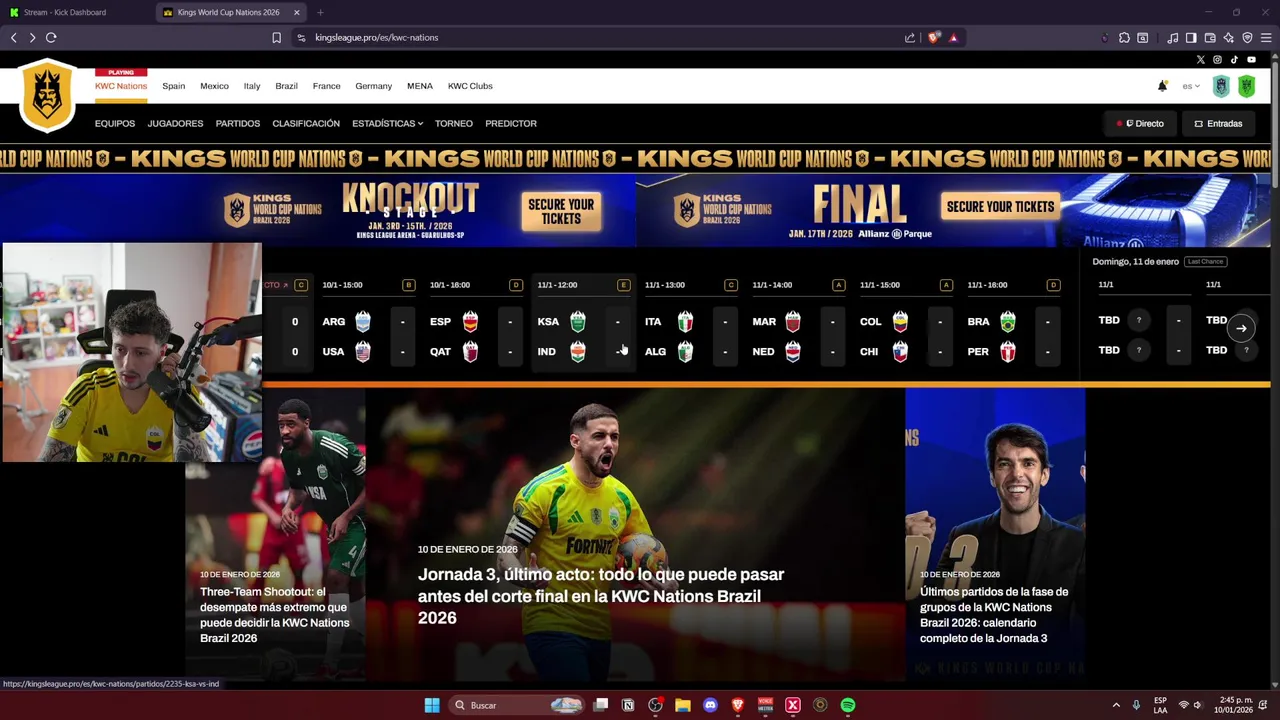Open the PREDICTOR menu item
This screenshot has height=720, width=1280.
click(511, 124)
